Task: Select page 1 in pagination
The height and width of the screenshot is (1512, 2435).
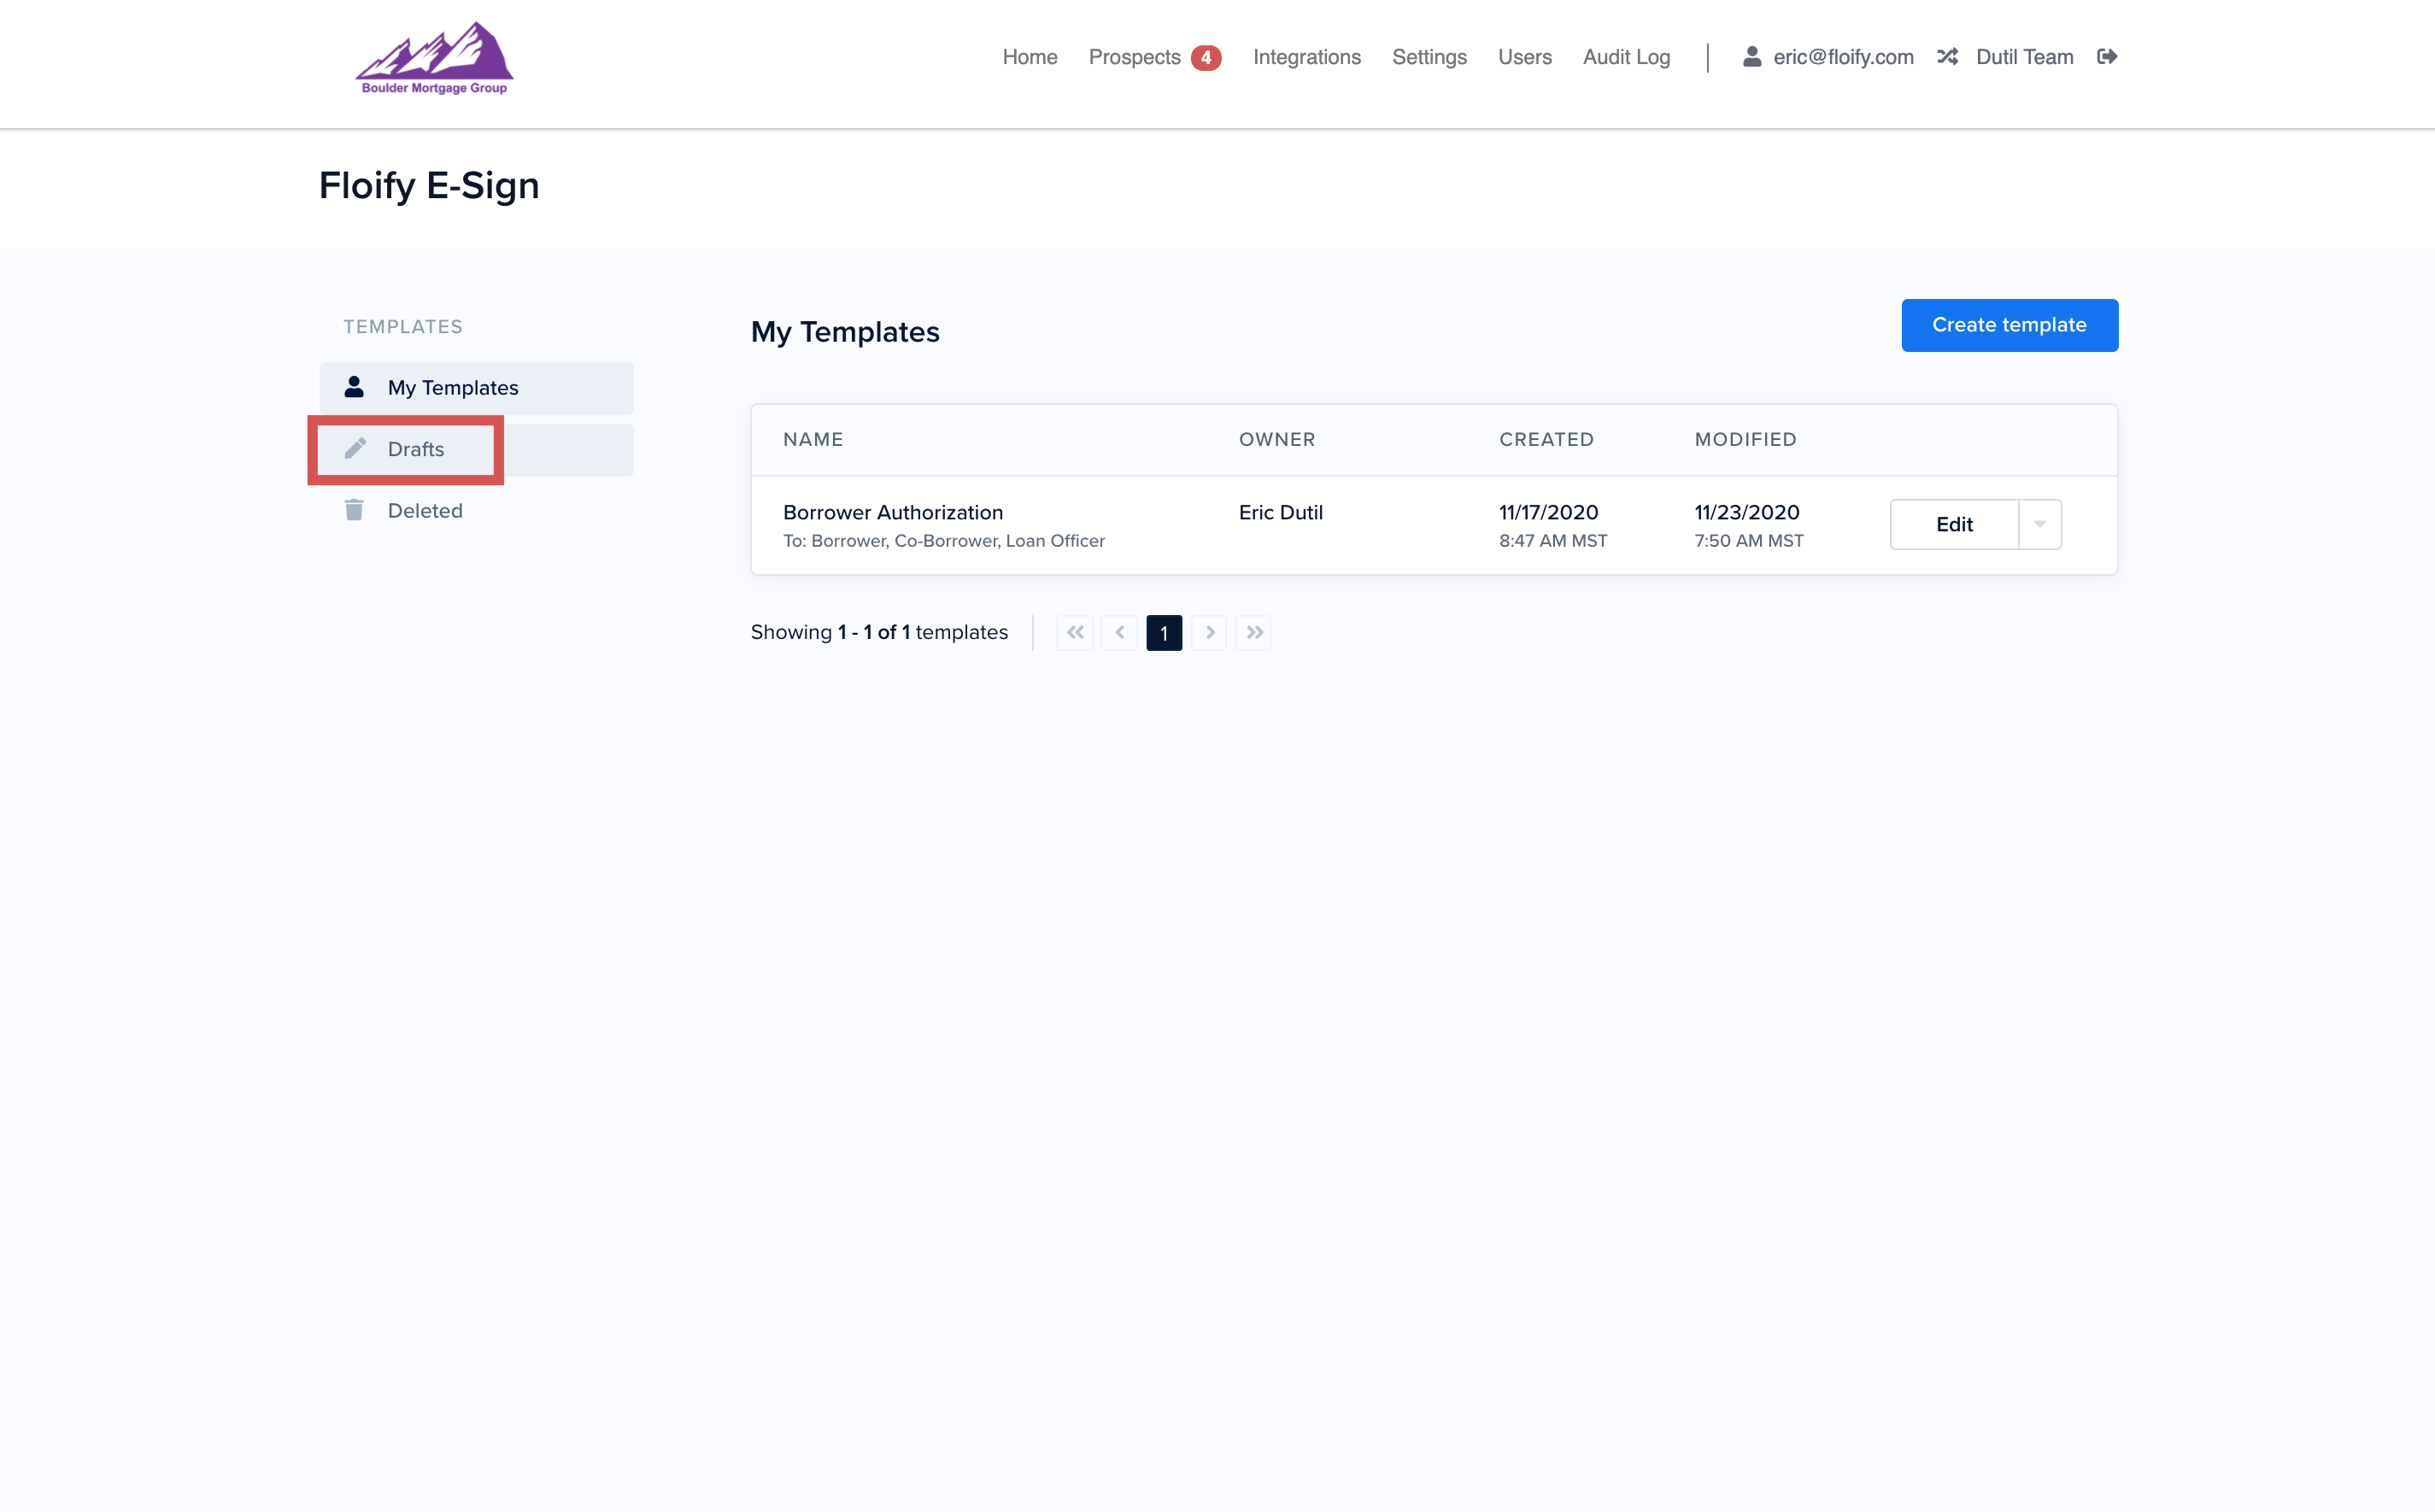Action: 1164,633
